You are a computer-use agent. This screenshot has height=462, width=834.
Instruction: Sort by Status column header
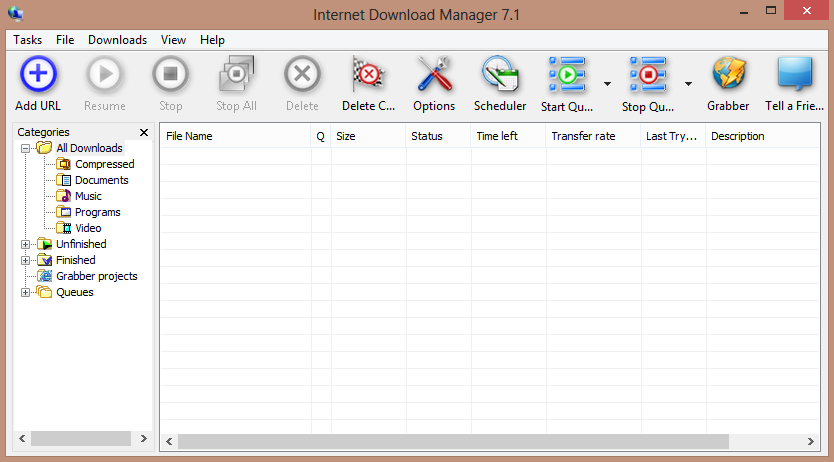pos(438,136)
